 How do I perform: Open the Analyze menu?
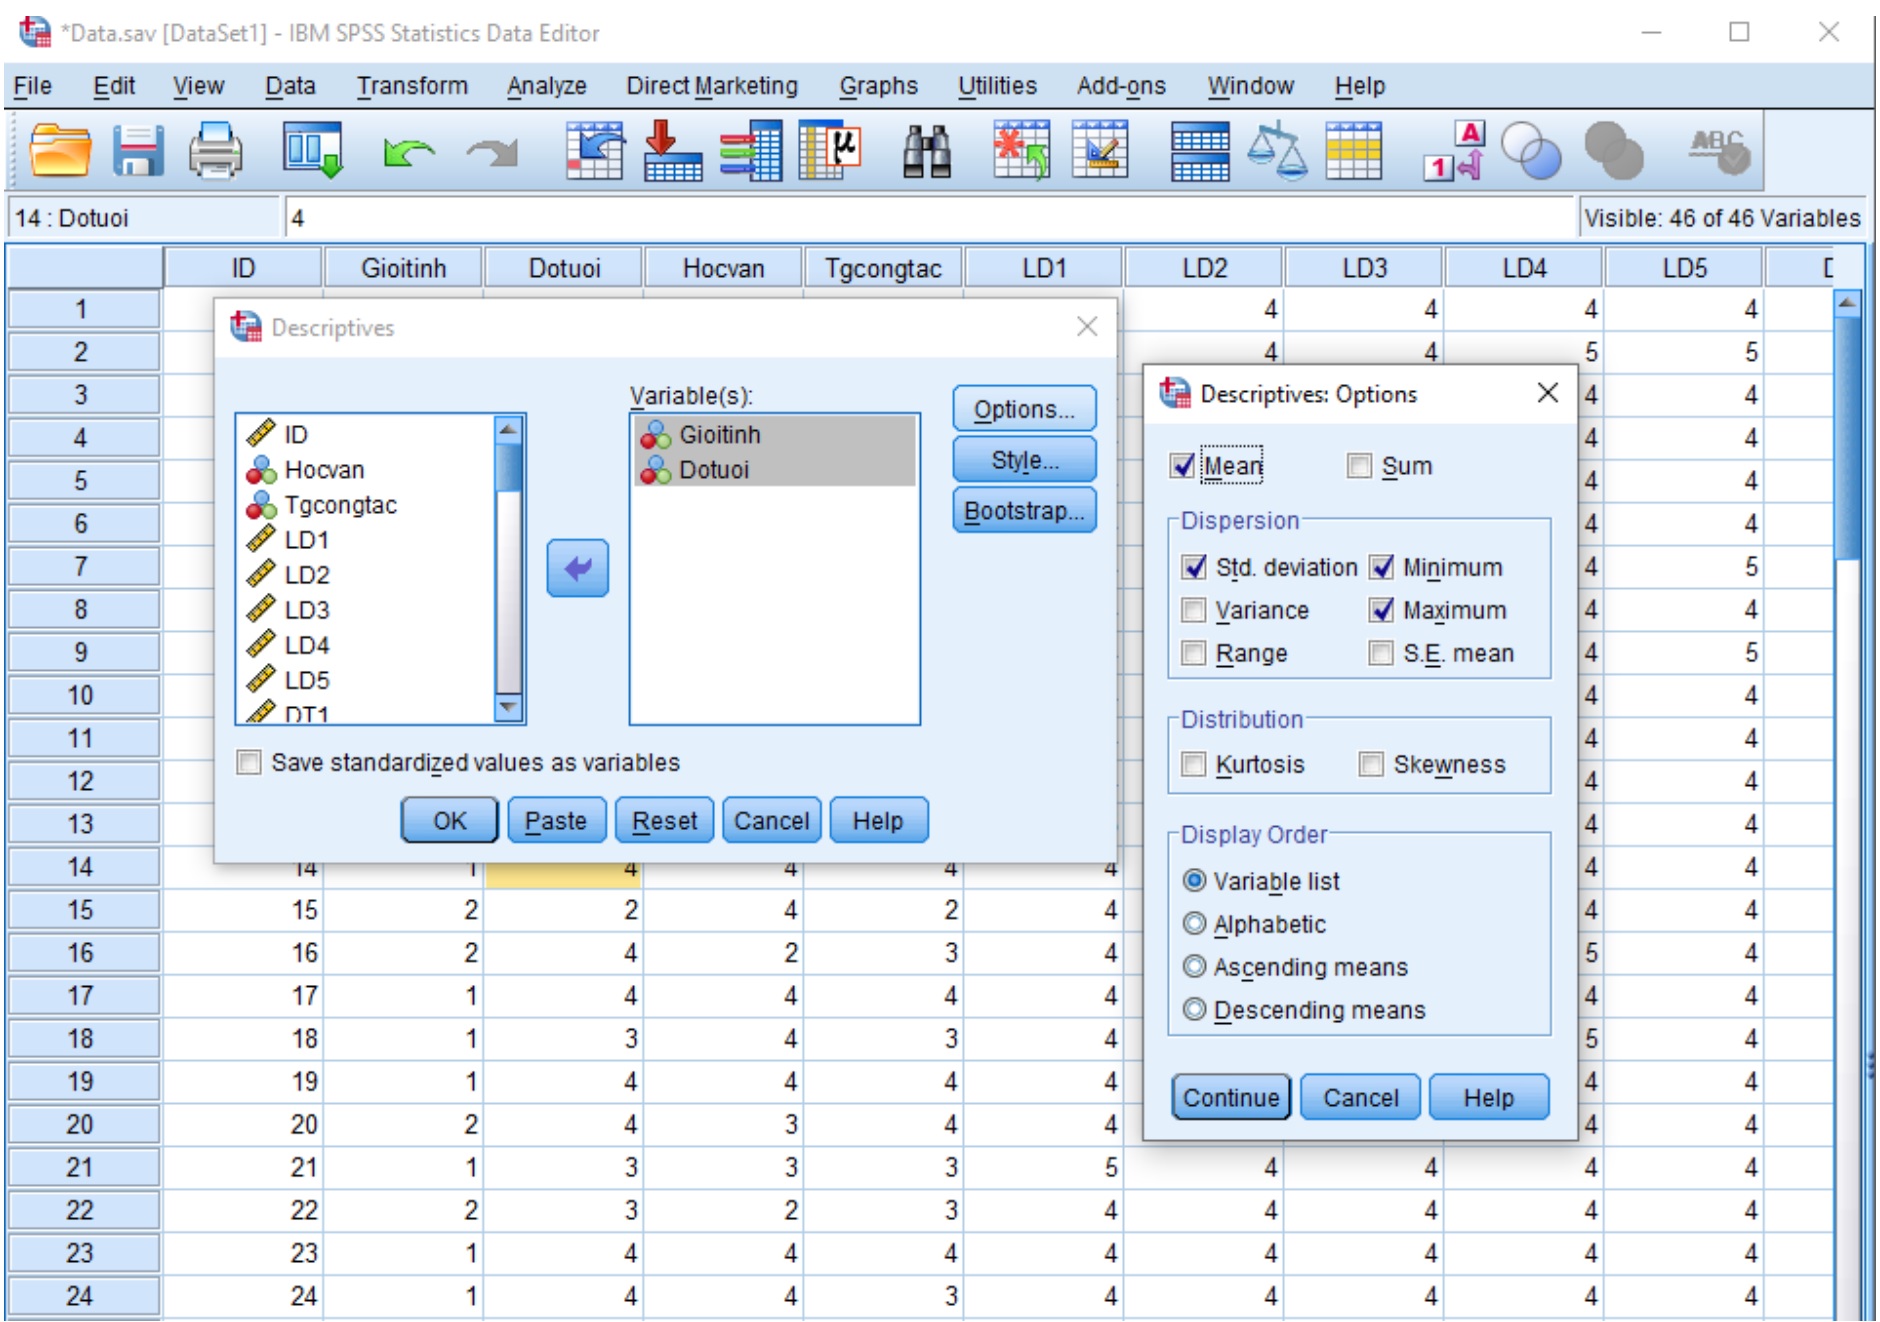(x=546, y=86)
